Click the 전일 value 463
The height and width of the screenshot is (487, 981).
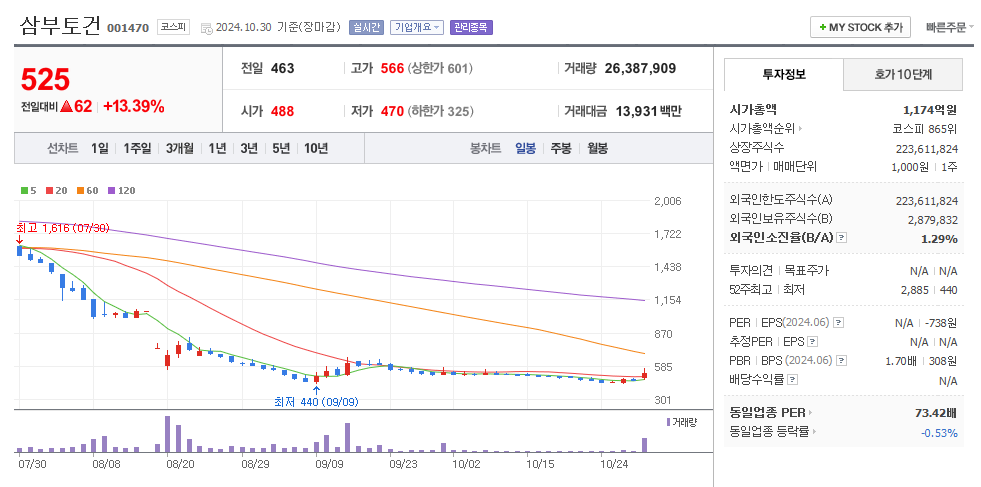pyautogui.click(x=282, y=69)
